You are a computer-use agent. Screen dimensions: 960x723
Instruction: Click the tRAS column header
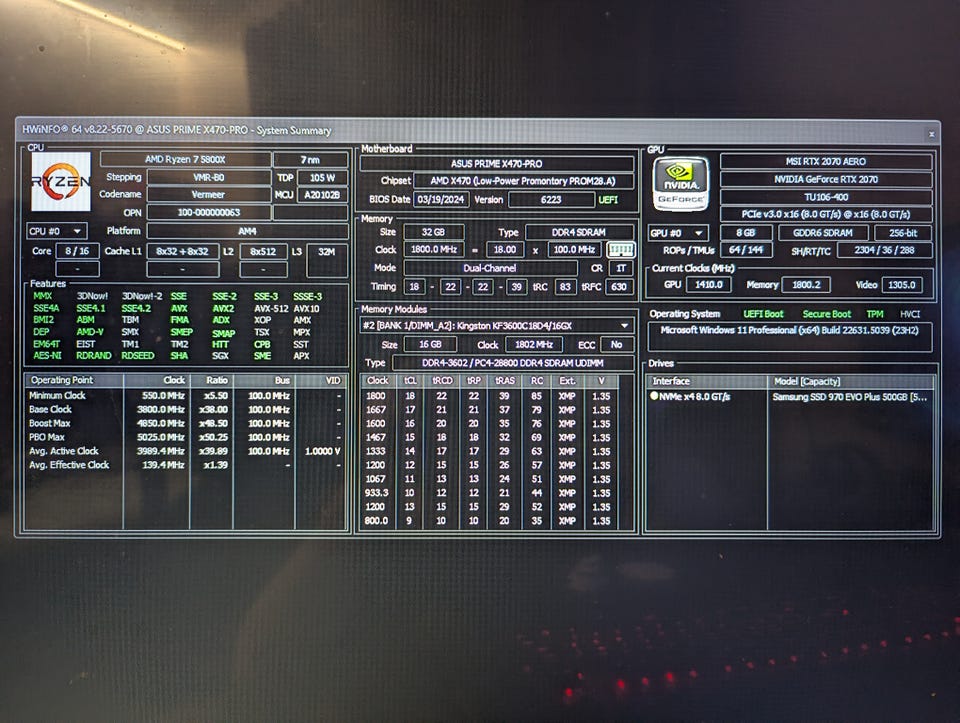click(x=504, y=381)
